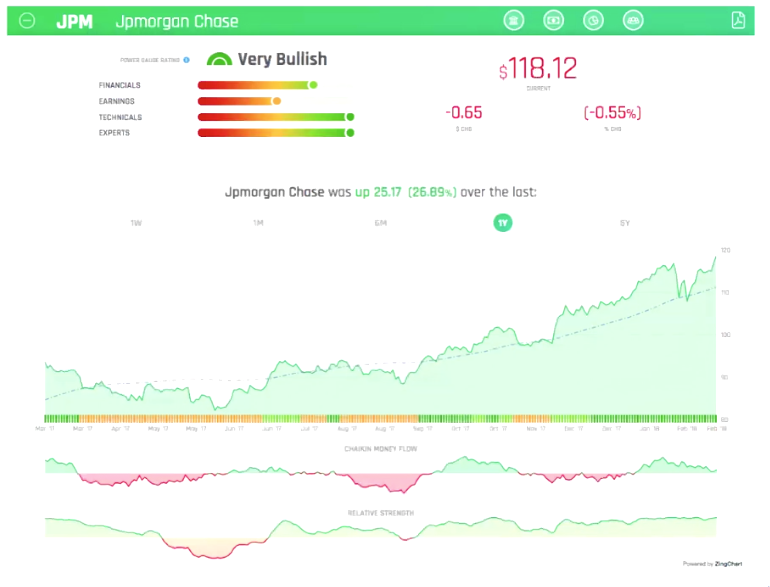770x587 pixels.
Task: Select the 1W time range
Action: click(136, 223)
